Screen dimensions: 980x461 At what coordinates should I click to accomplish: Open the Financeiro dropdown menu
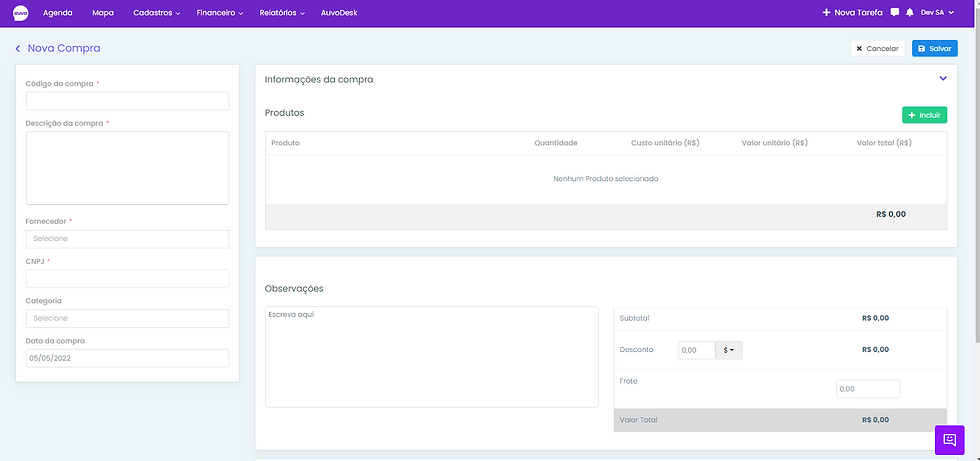[x=219, y=12]
